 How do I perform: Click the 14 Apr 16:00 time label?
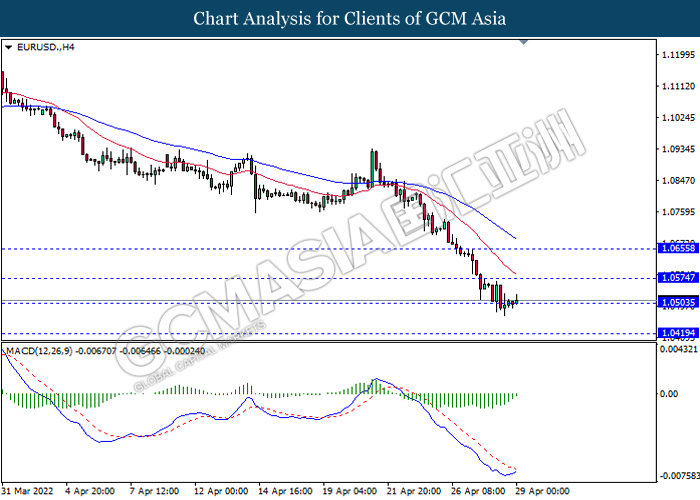pyautogui.click(x=285, y=491)
